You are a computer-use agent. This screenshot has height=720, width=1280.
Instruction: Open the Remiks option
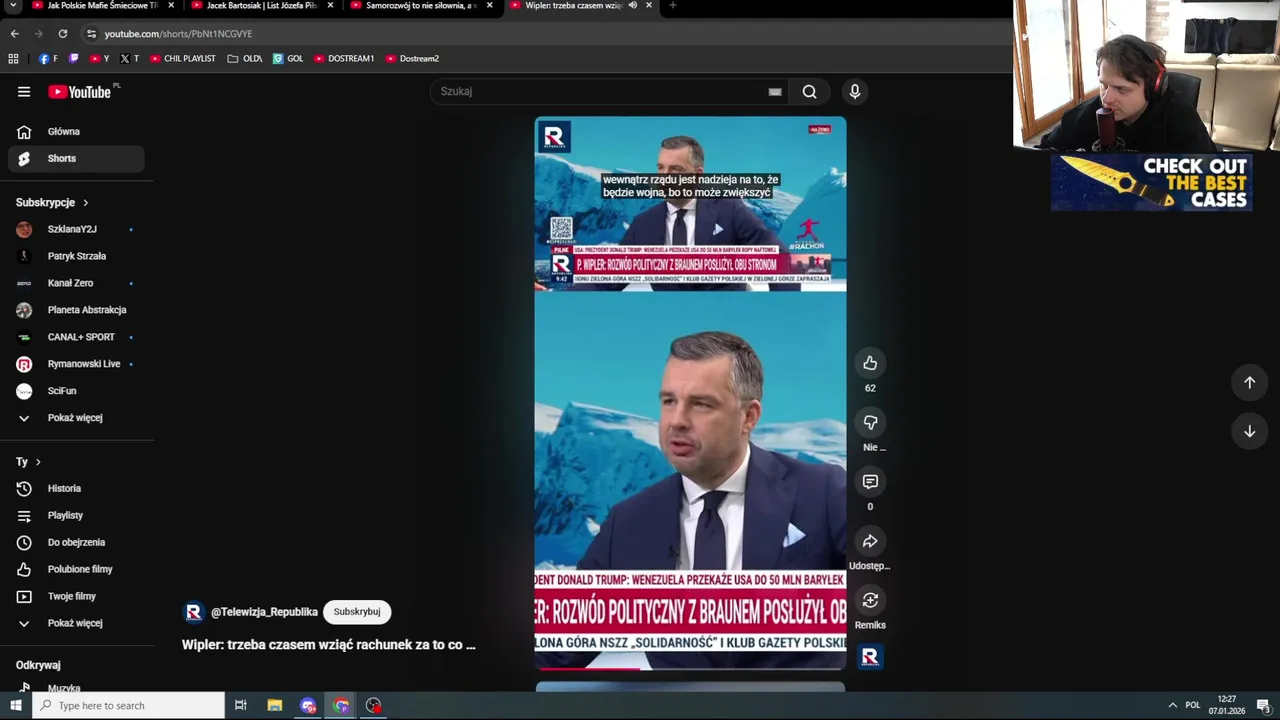click(x=870, y=600)
